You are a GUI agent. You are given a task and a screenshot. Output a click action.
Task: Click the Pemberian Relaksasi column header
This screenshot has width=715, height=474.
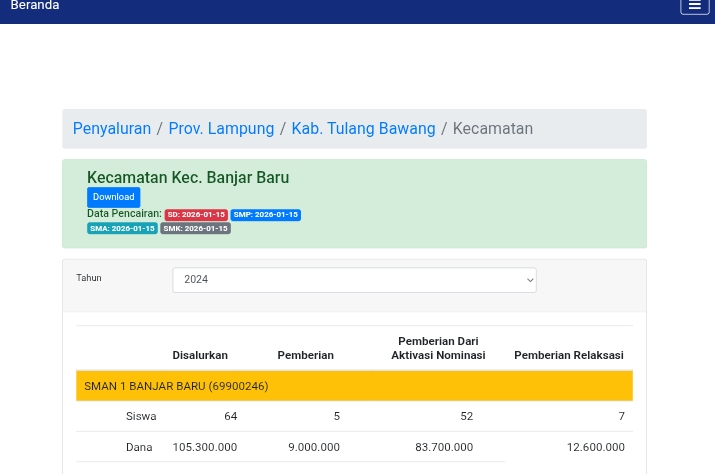[569, 355]
